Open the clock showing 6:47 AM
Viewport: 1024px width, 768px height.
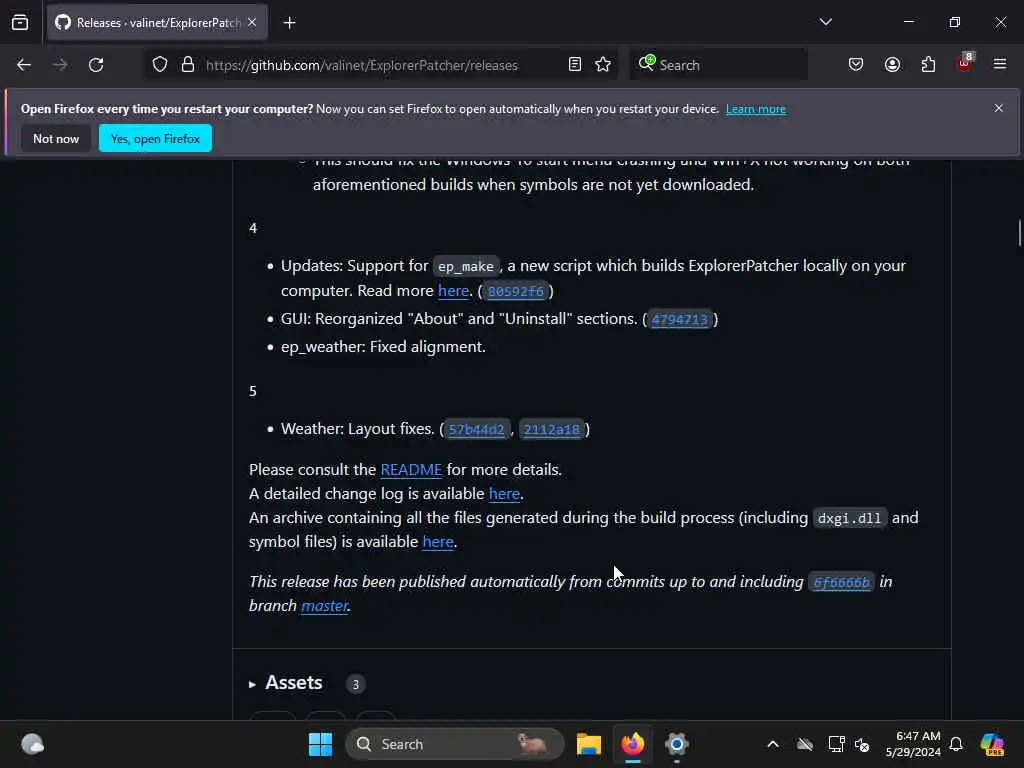[912, 744]
